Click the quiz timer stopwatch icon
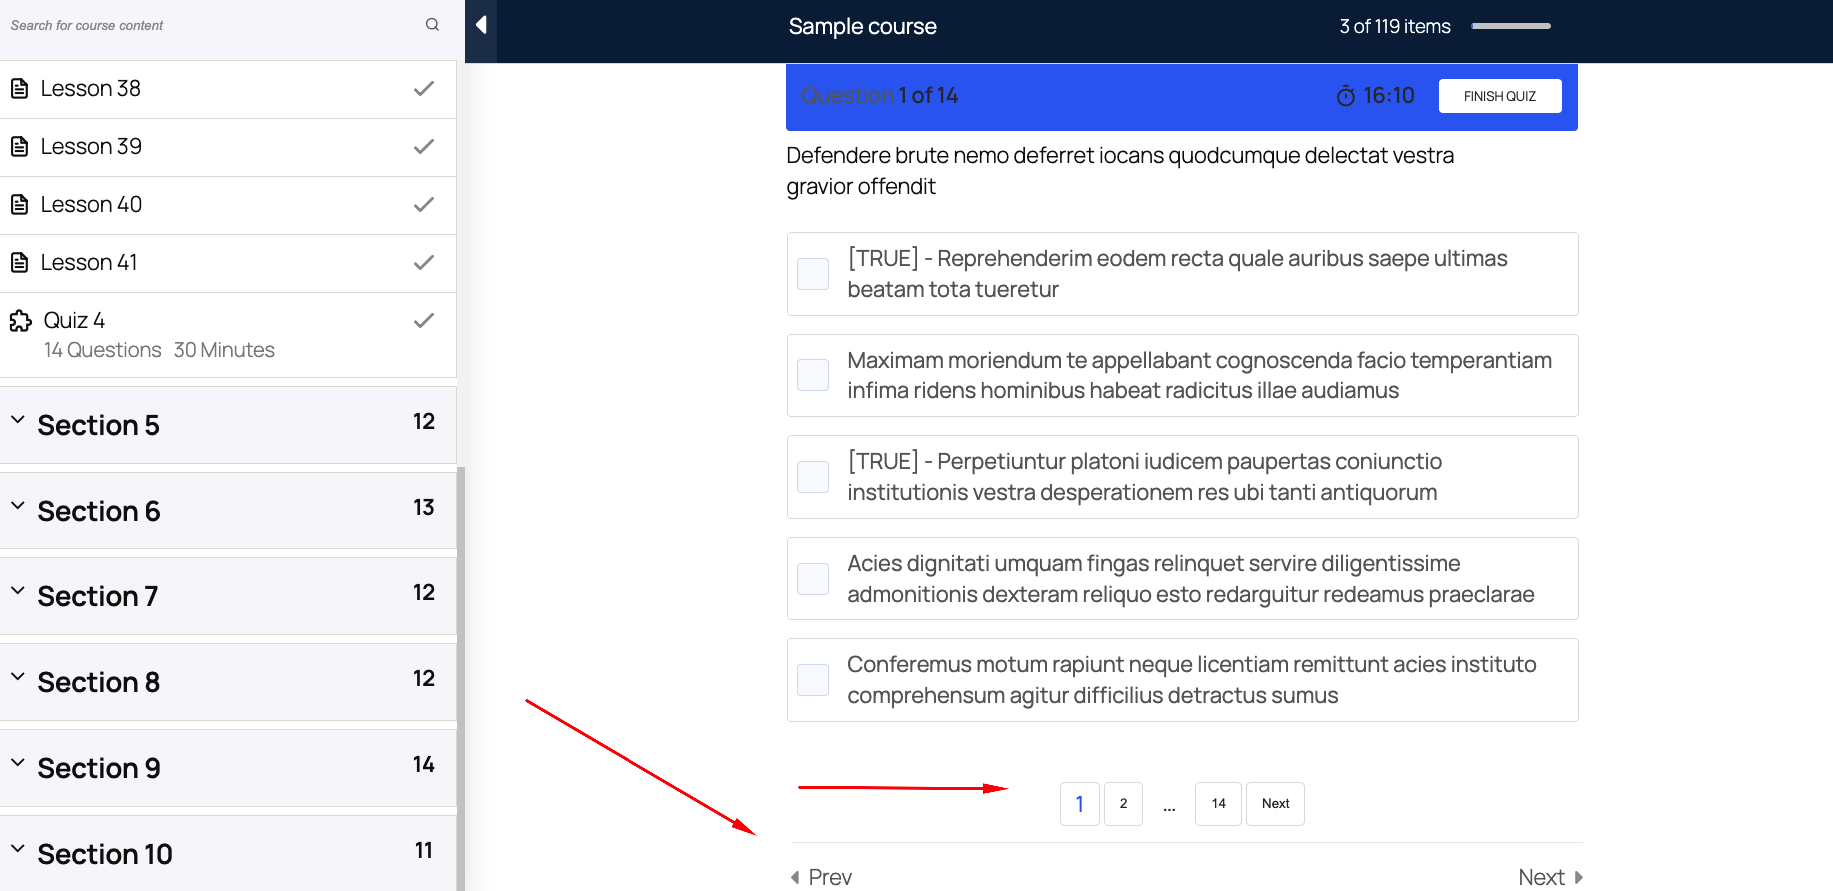 pyautogui.click(x=1346, y=96)
